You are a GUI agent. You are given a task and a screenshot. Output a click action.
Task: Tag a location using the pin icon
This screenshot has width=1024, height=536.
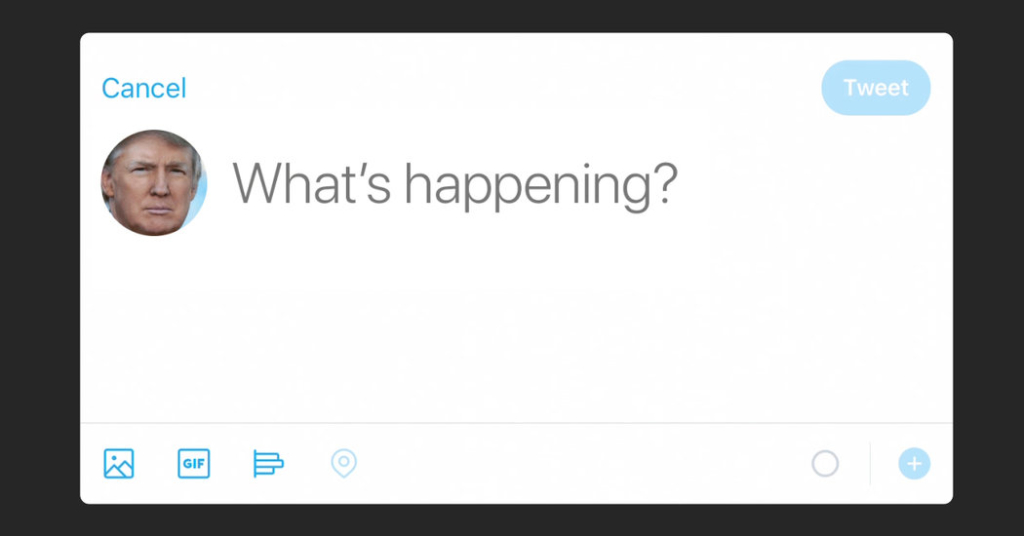[344, 464]
